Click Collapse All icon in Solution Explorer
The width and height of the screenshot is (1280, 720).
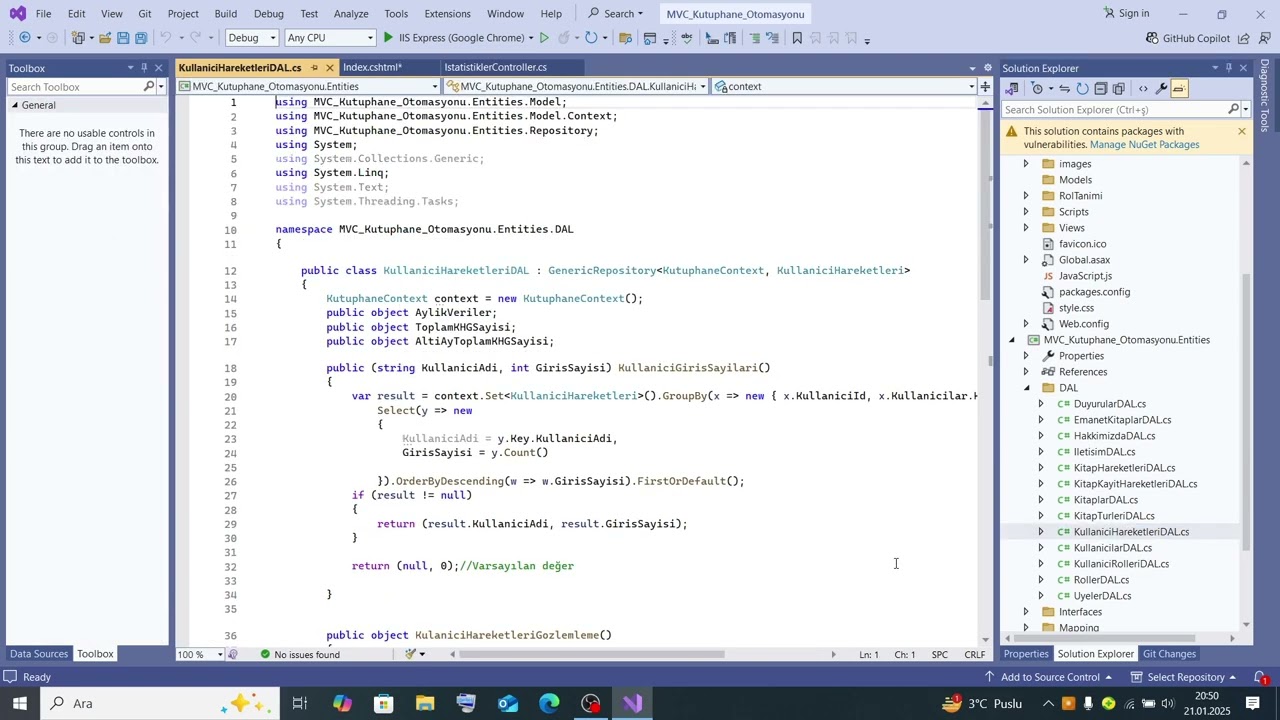(x=1100, y=88)
